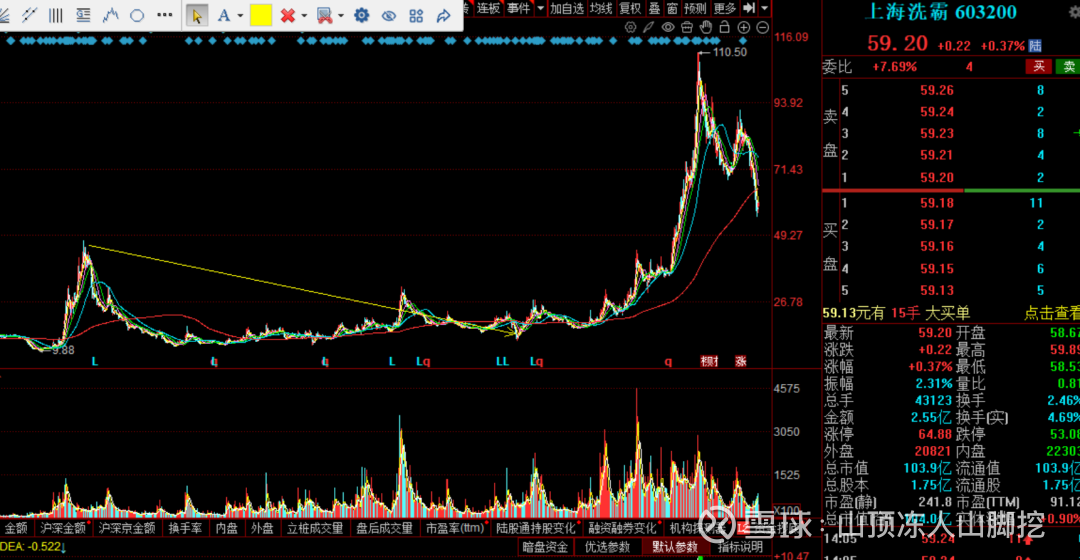
Task: Switch to 外盘 indicator tab
Action: click(x=262, y=528)
